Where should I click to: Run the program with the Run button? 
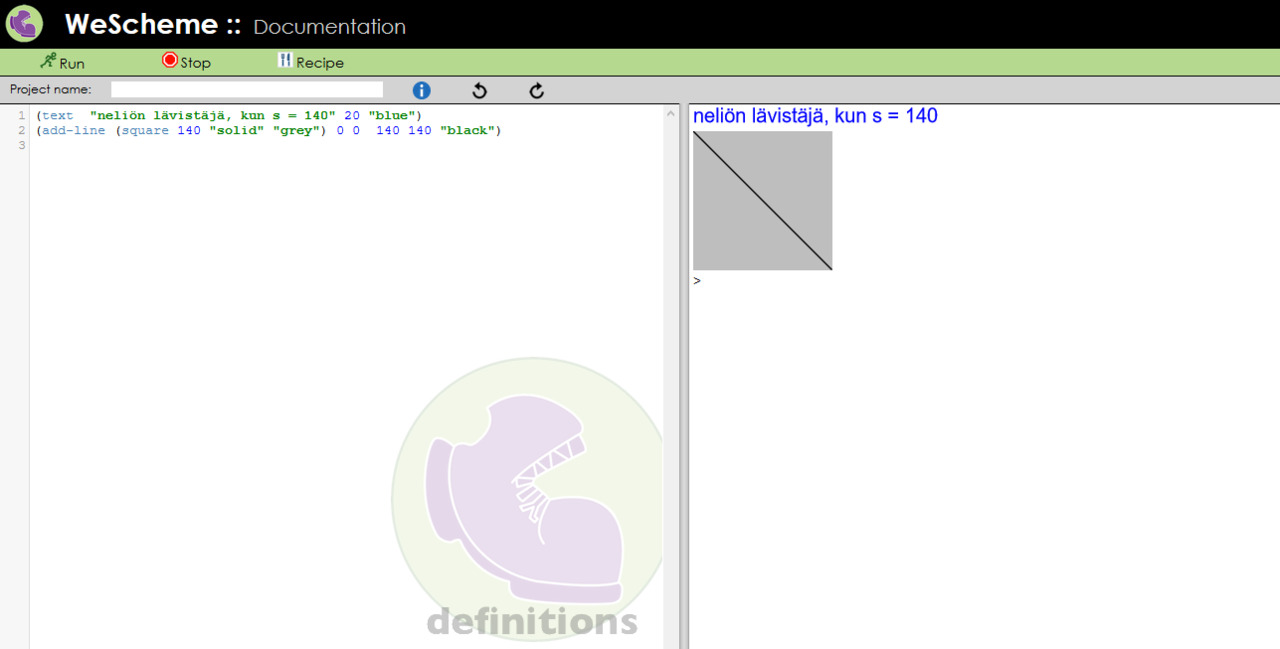62,62
